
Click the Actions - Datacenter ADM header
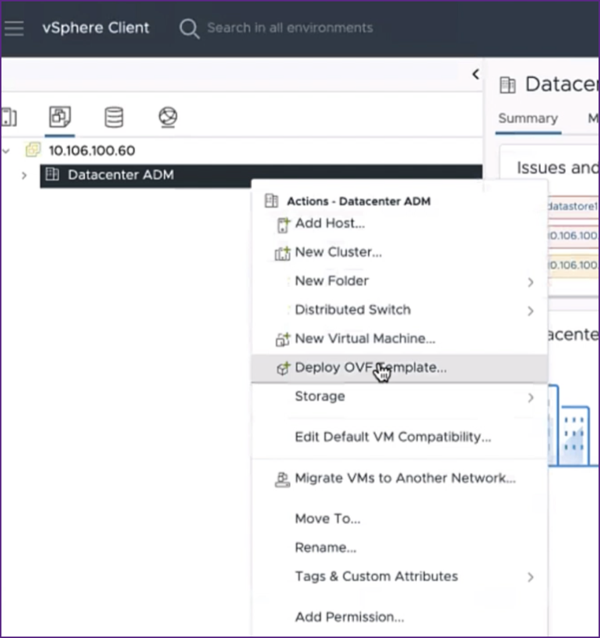tap(358, 201)
